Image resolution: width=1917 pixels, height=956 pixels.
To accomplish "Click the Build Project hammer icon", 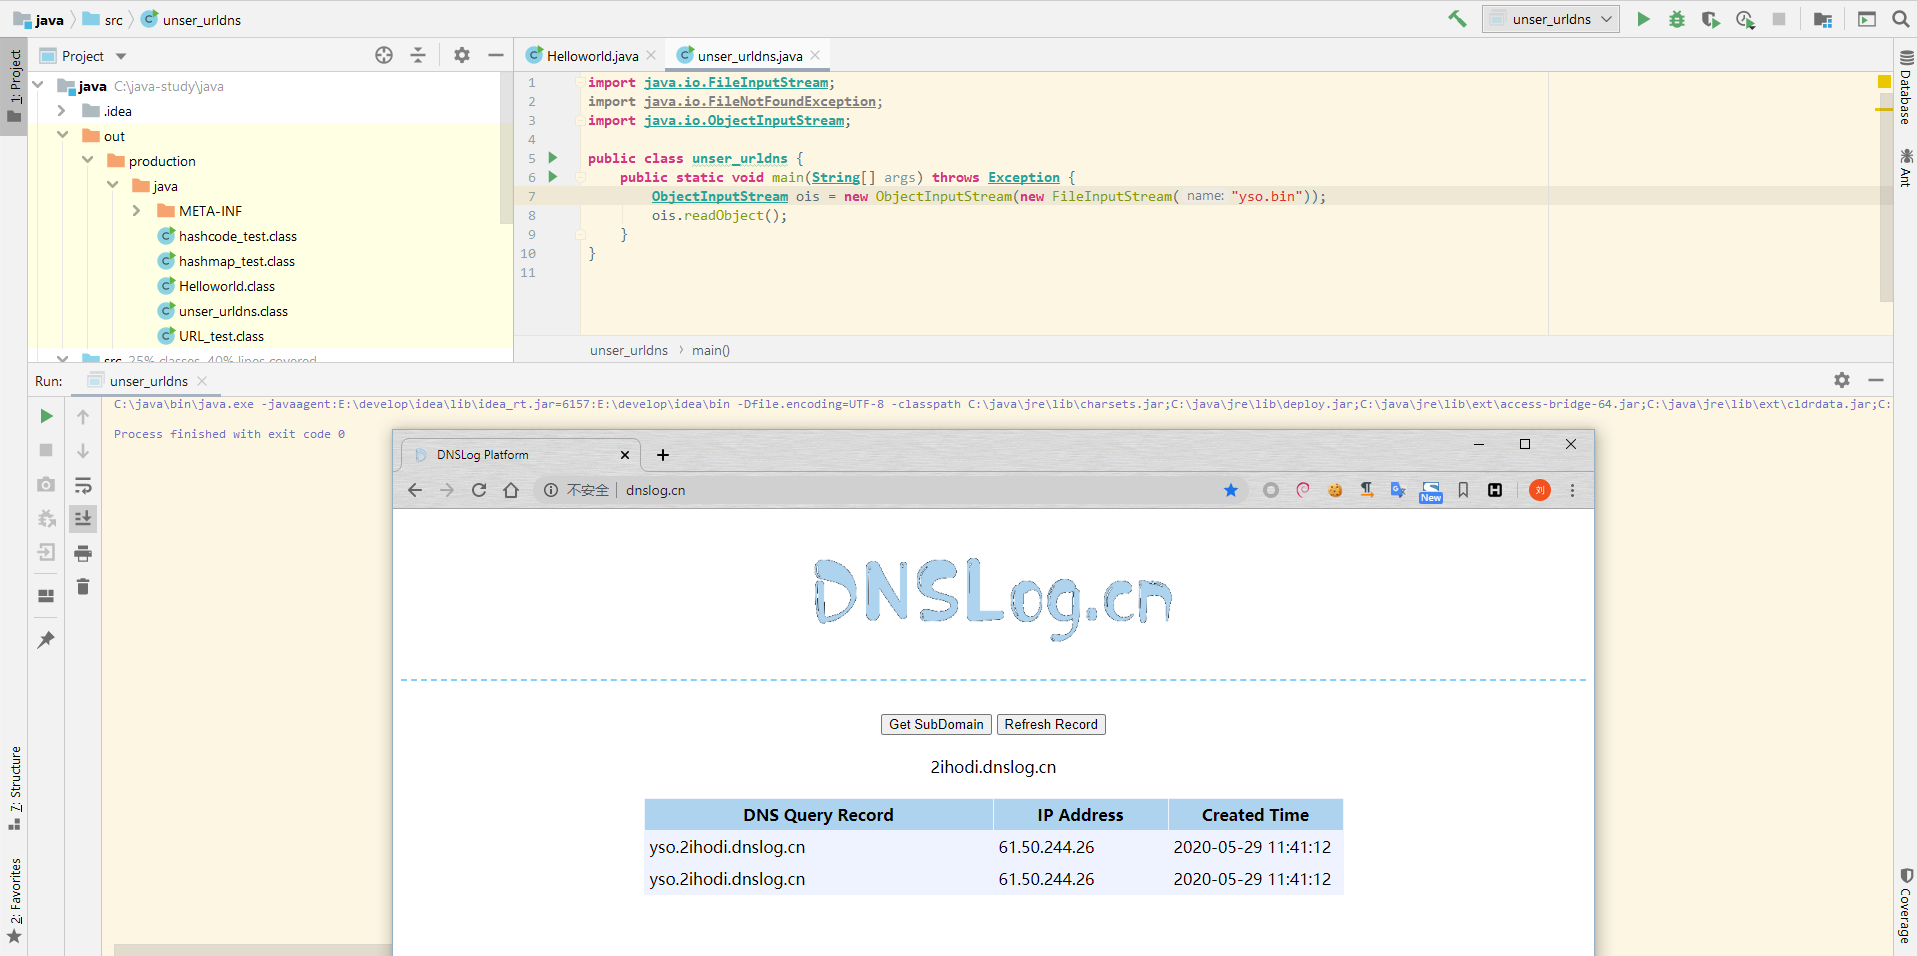I will click(1457, 19).
